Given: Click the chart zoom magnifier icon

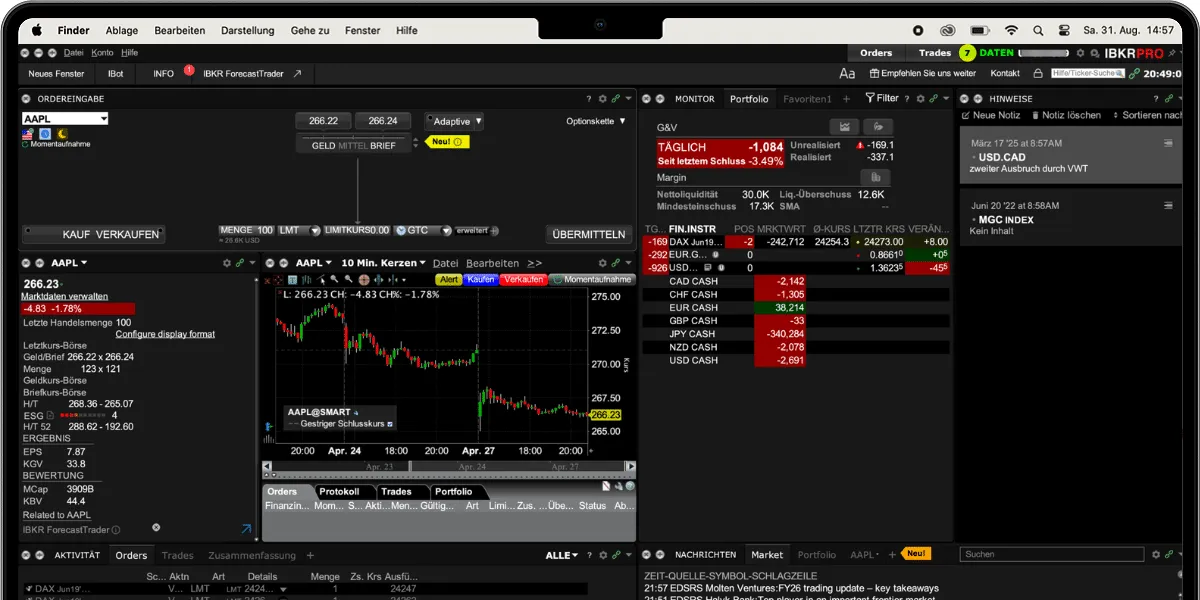Looking at the screenshot, I should point(334,280).
